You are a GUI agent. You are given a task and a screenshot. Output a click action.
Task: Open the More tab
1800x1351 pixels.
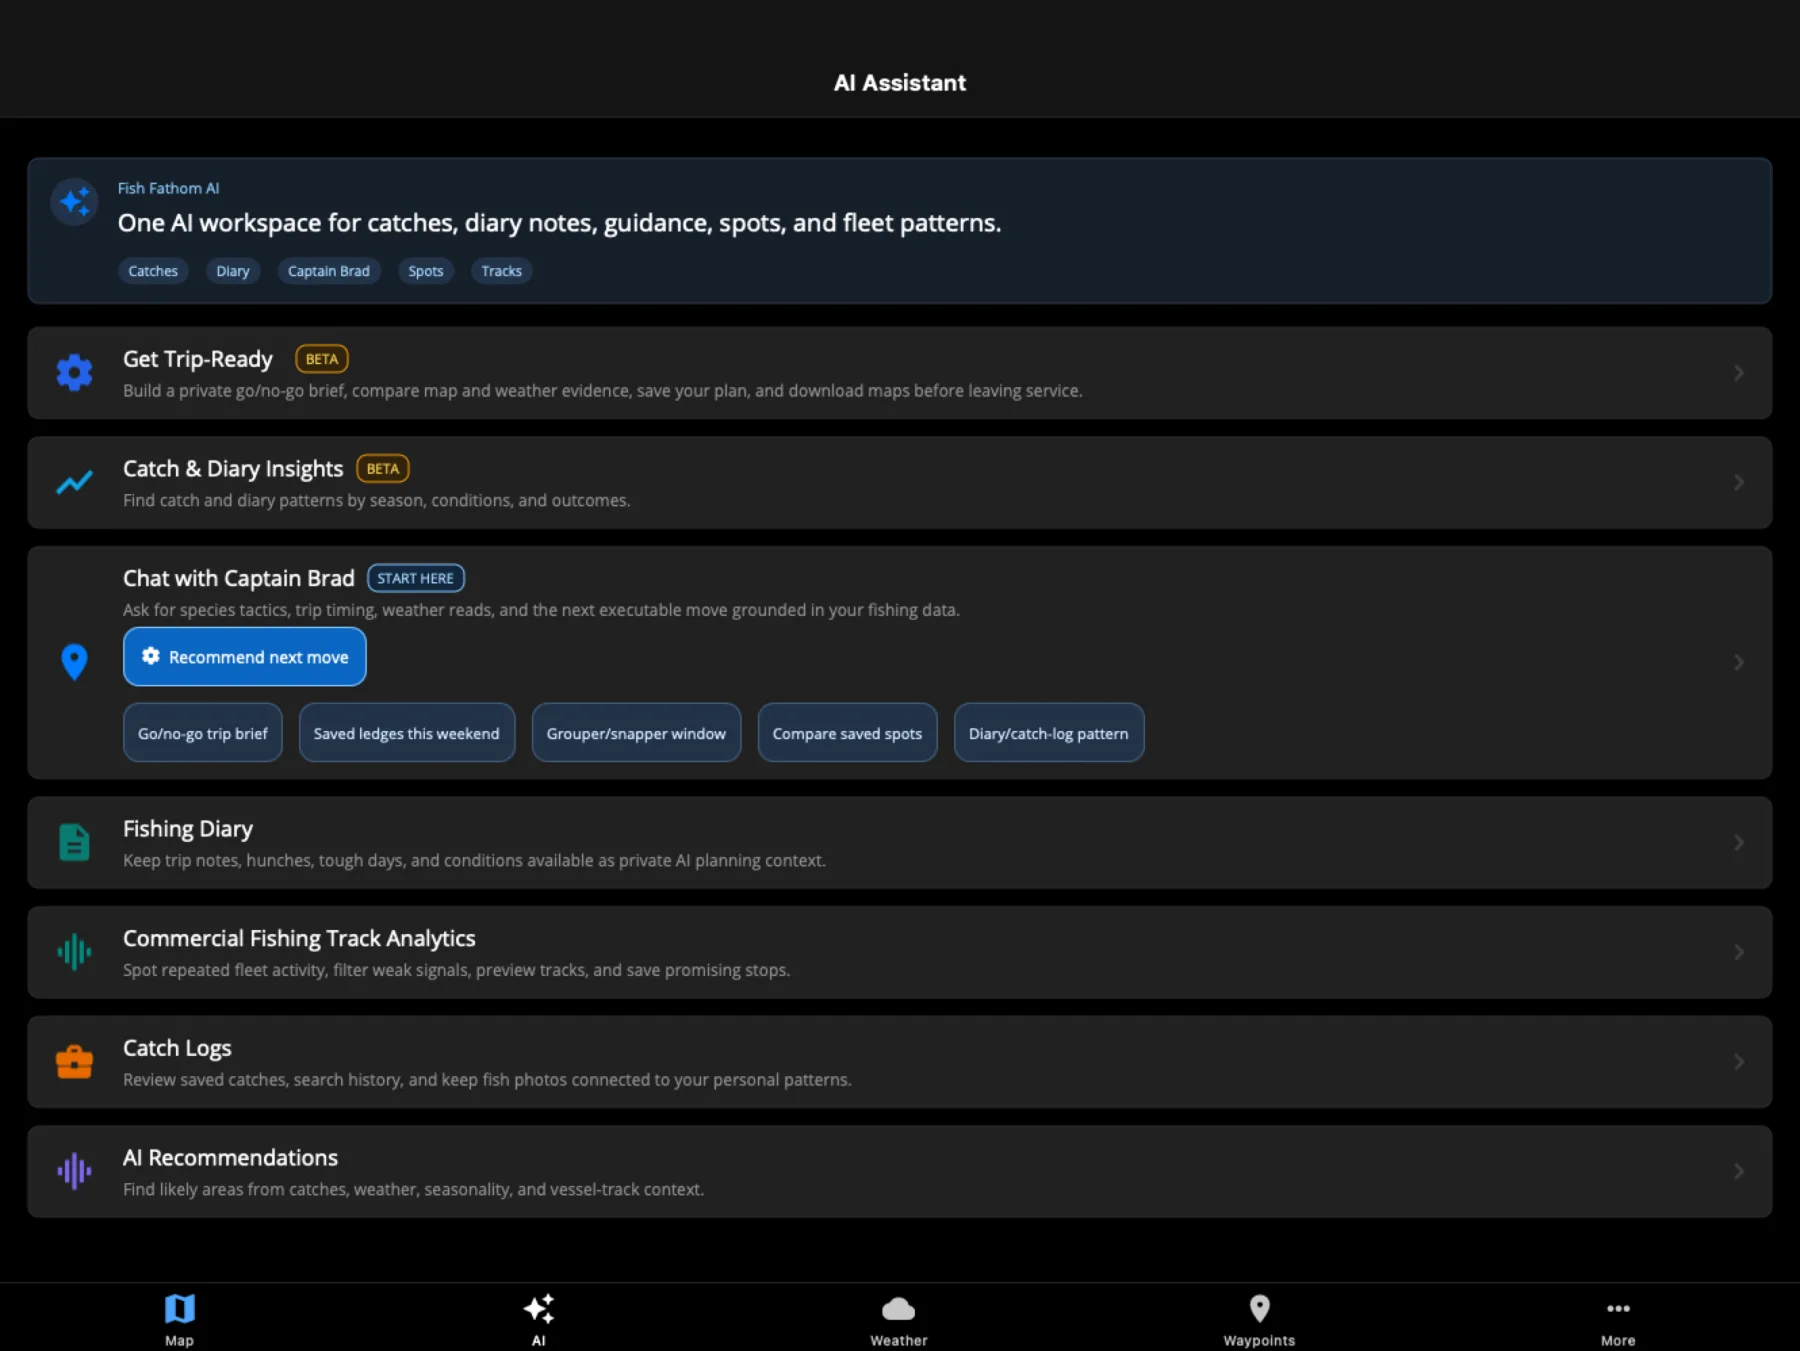(x=1618, y=1319)
